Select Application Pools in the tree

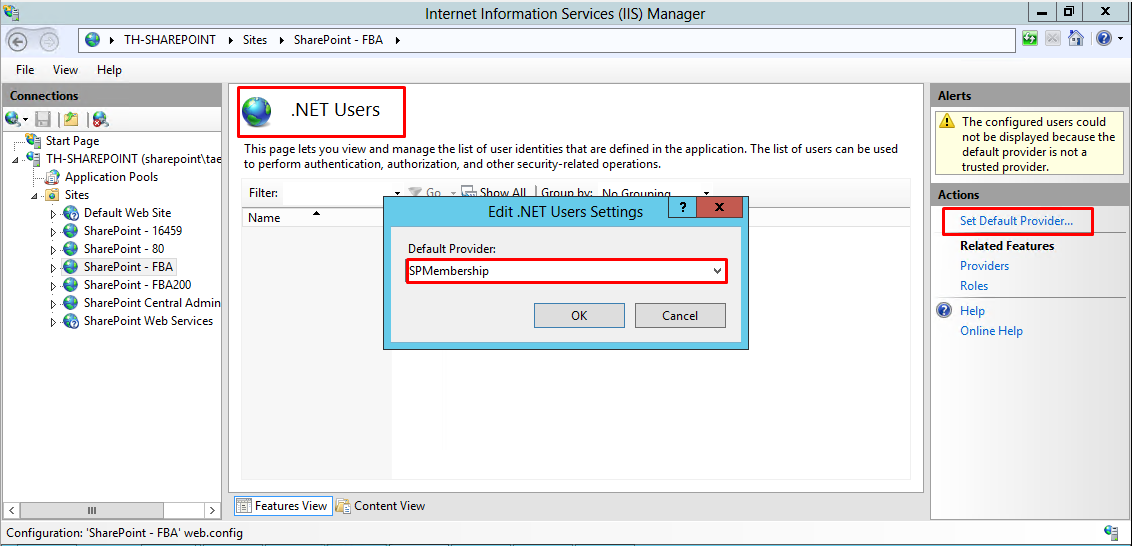point(111,177)
